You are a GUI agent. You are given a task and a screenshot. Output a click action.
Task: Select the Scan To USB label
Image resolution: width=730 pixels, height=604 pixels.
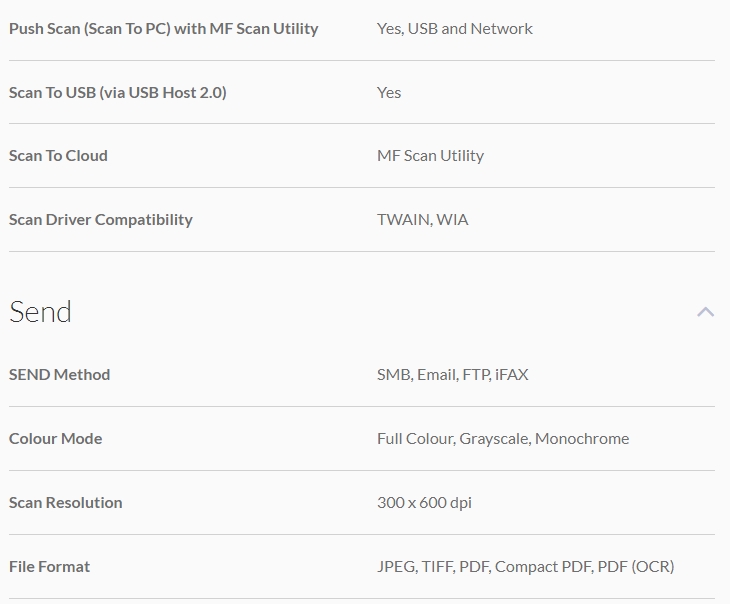(x=117, y=92)
